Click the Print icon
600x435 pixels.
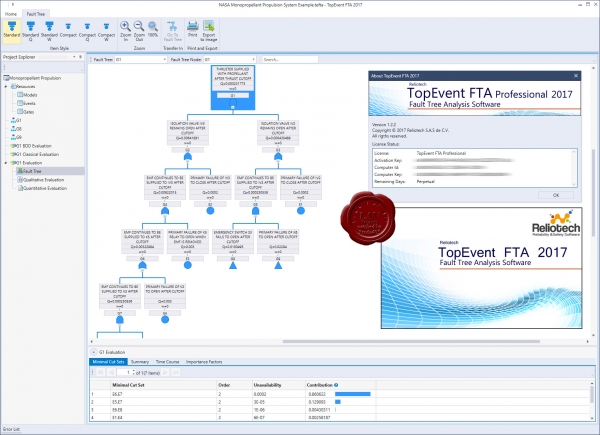pyautogui.click(x=192, y=26)
